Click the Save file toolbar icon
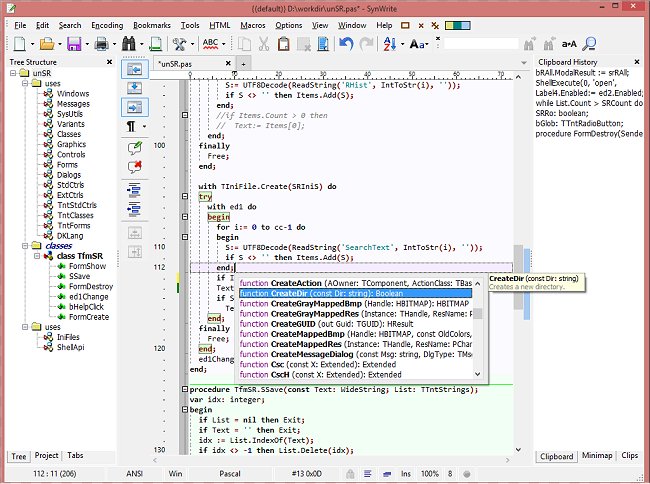650x484 pixels. (x=73, y=44)
